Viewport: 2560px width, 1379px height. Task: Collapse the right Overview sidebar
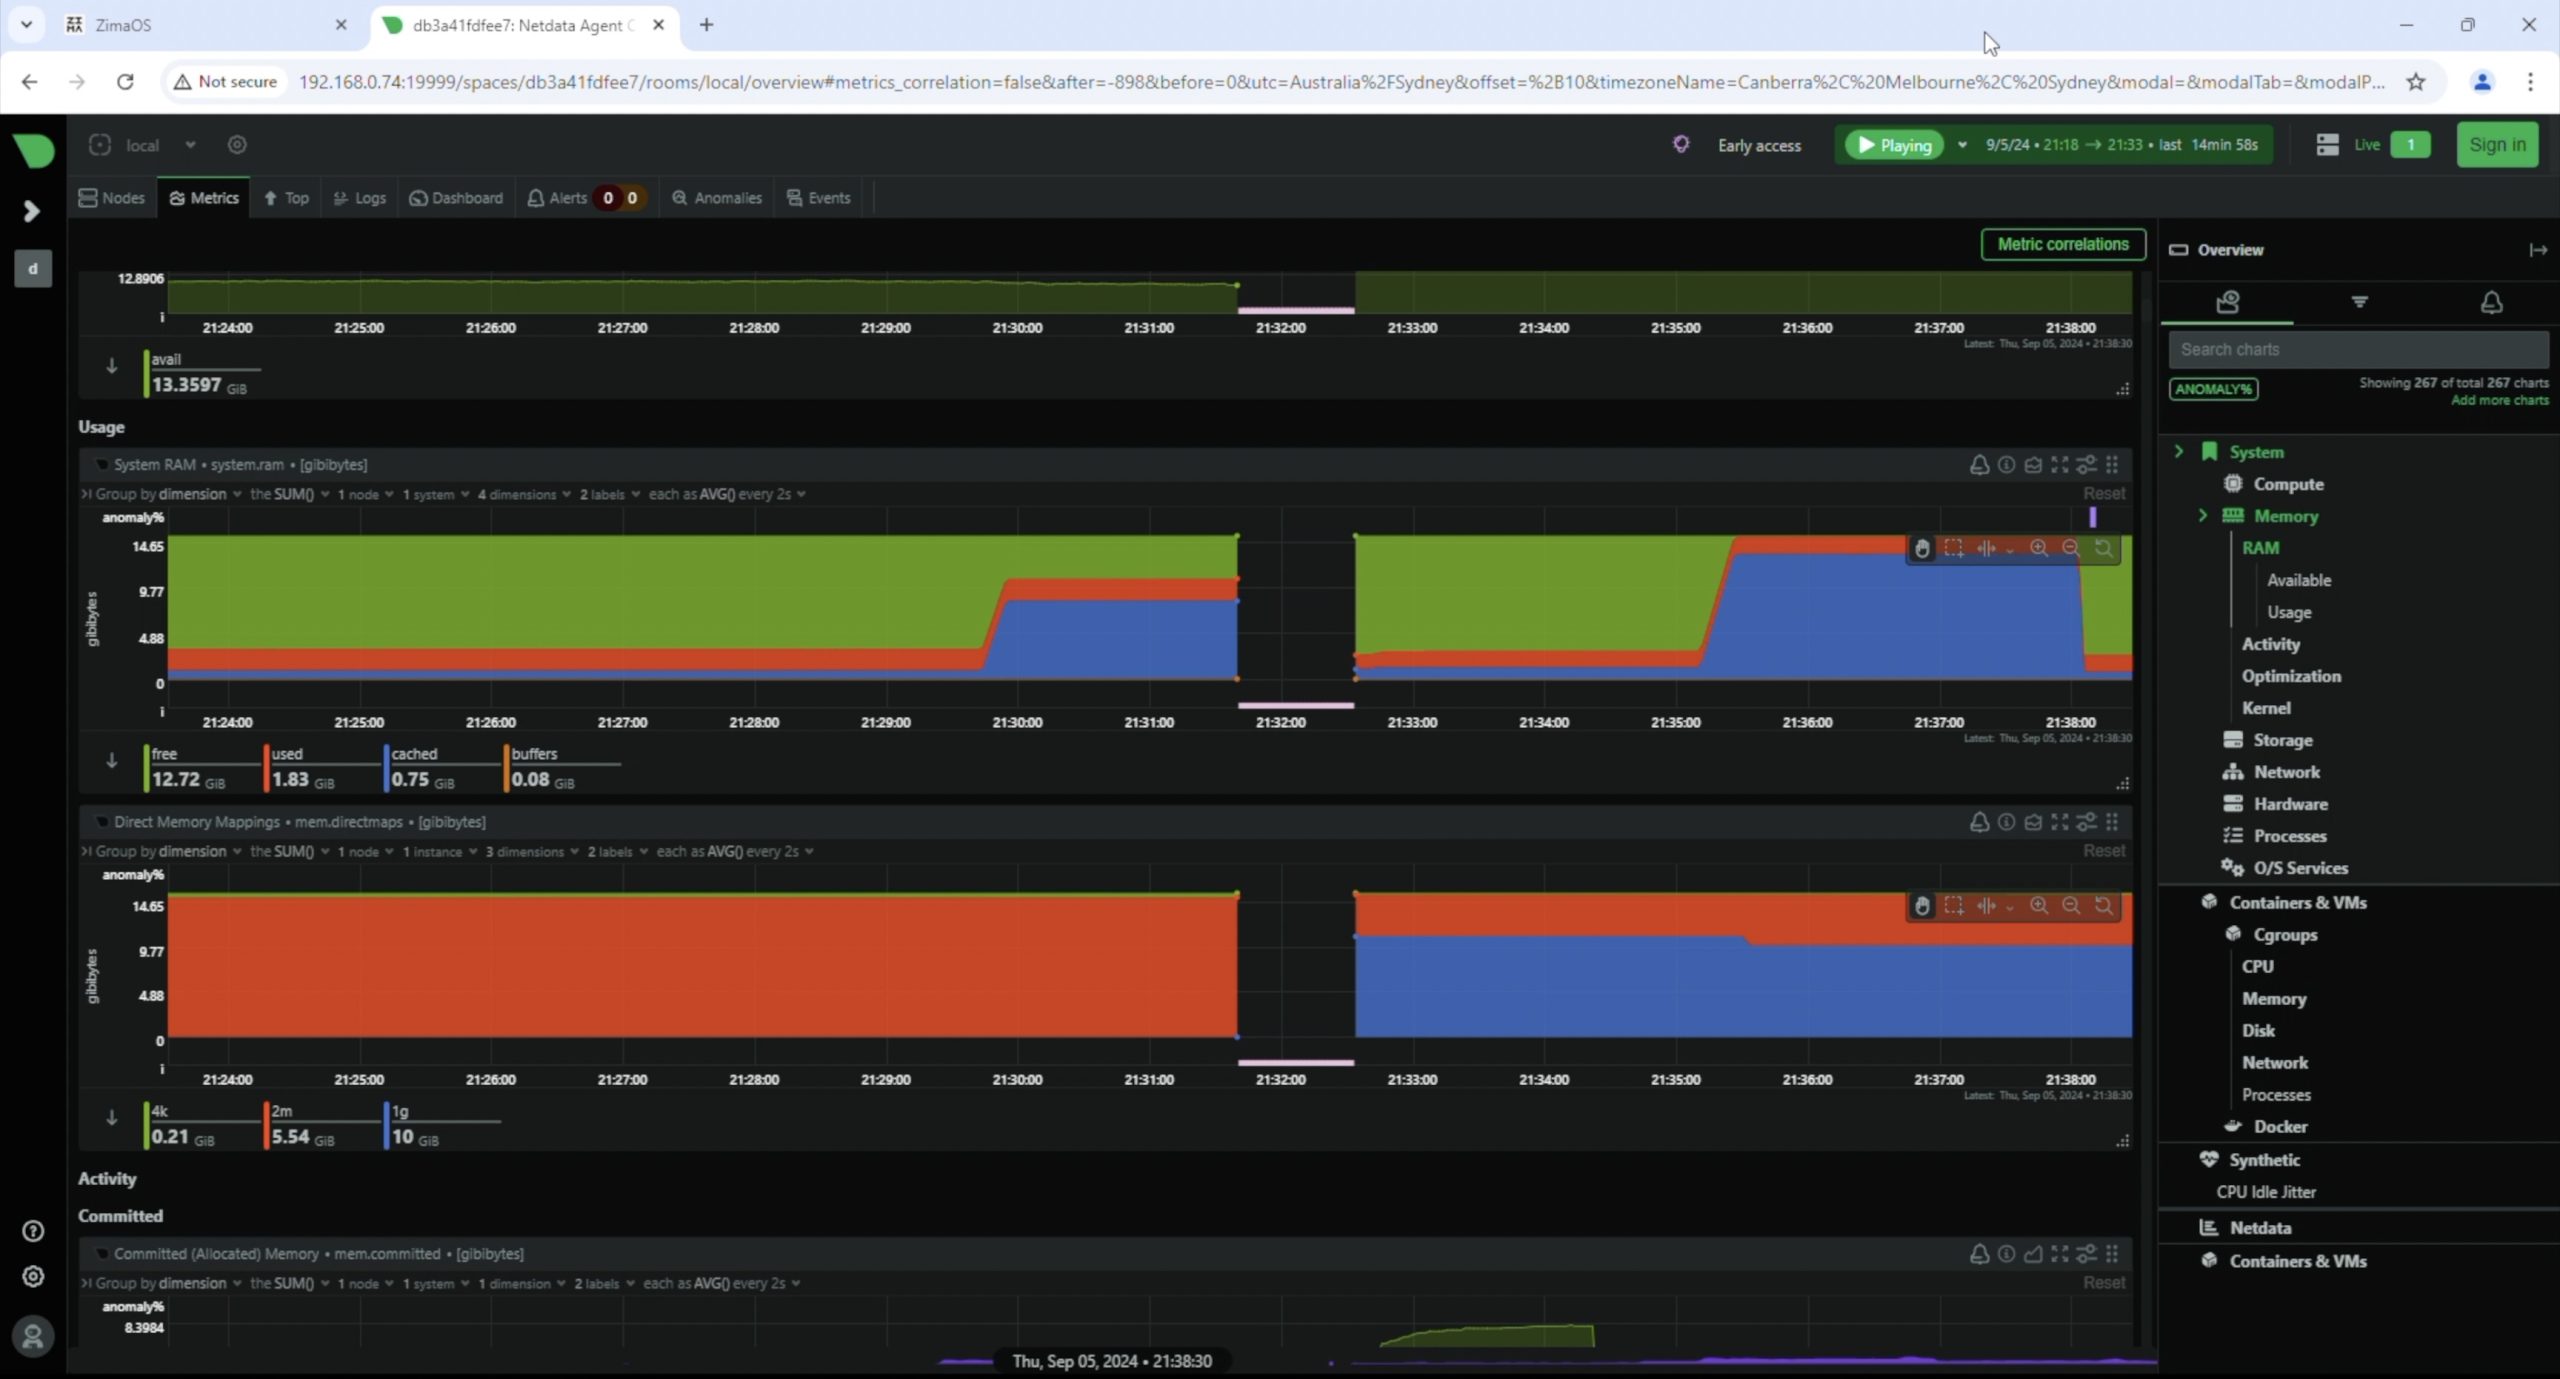pos(2537,250)
